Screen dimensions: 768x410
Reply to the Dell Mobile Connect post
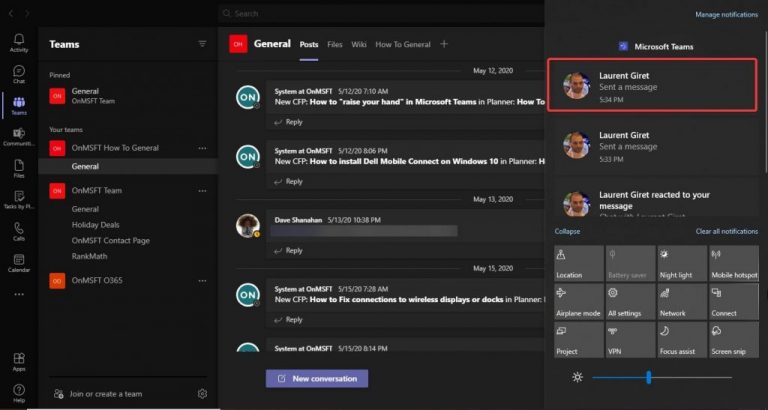[x=288, y=182]
